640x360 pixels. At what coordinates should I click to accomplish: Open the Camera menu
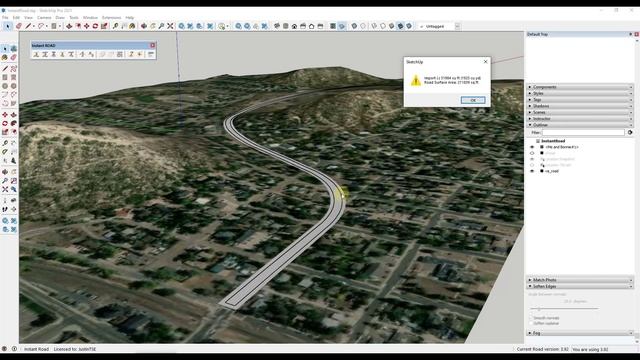coord(44,18)
